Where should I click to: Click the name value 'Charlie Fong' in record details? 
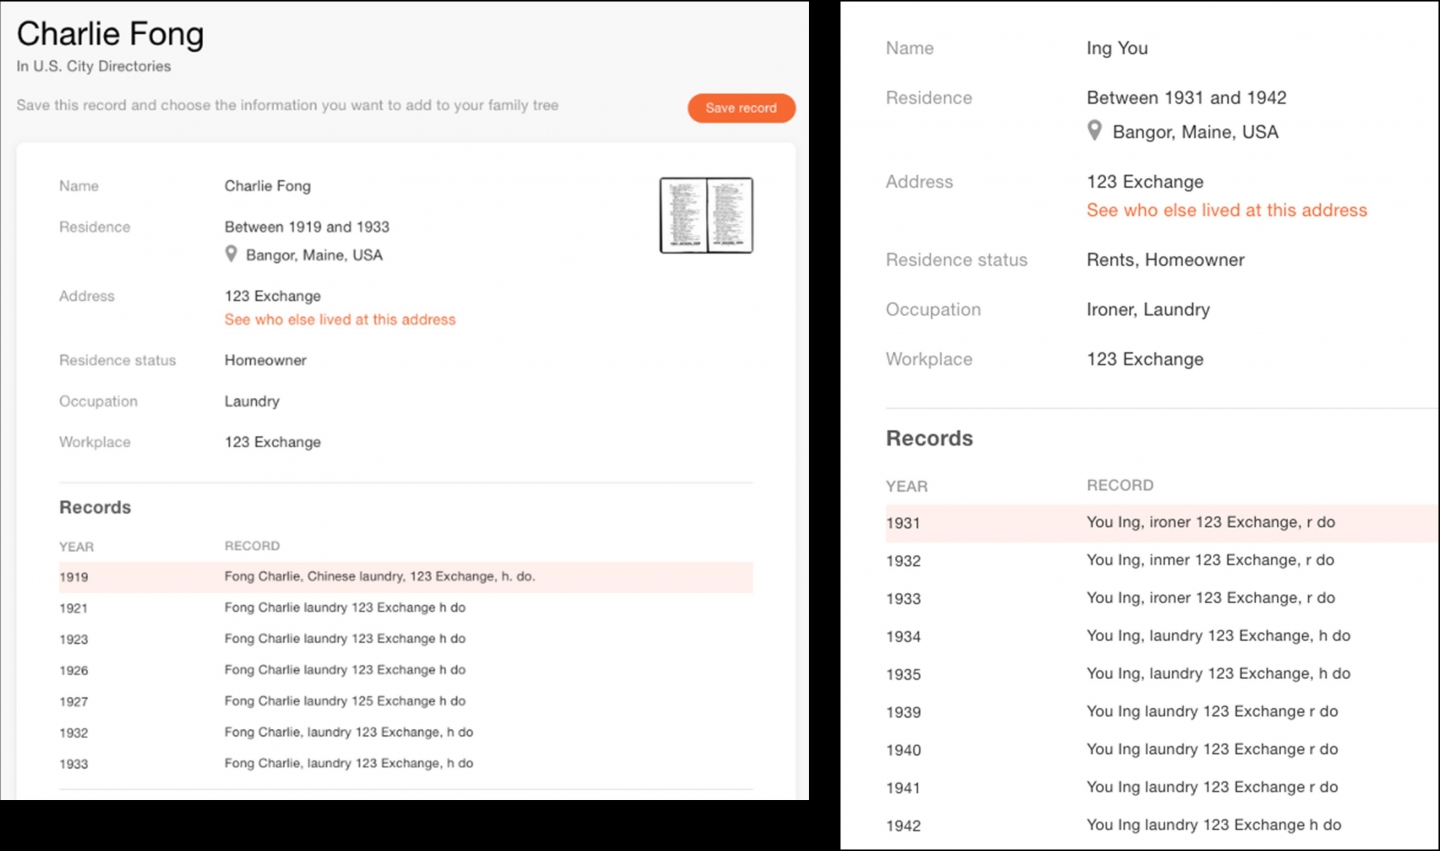pyautogui.click(x=267, y=186)
